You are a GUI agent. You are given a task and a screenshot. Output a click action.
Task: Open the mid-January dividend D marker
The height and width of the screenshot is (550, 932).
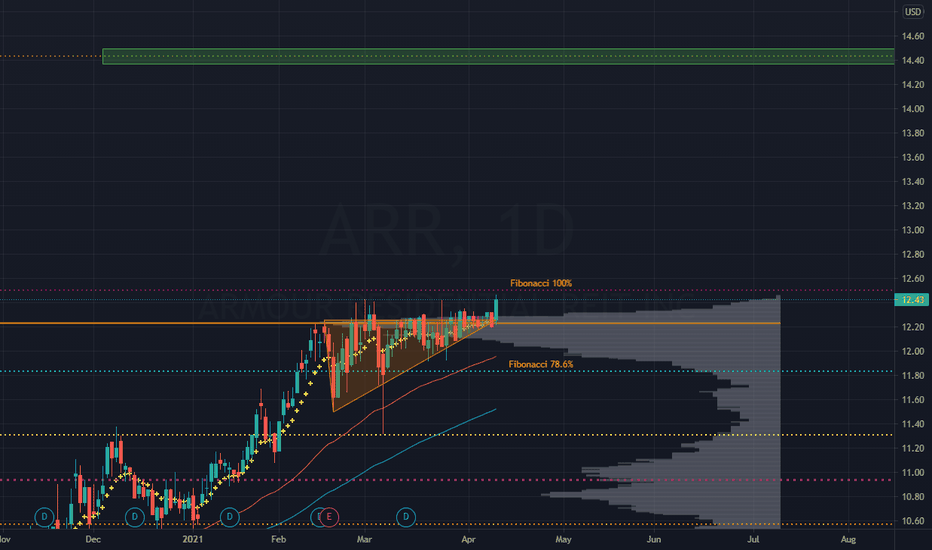[x=229, y=517]
